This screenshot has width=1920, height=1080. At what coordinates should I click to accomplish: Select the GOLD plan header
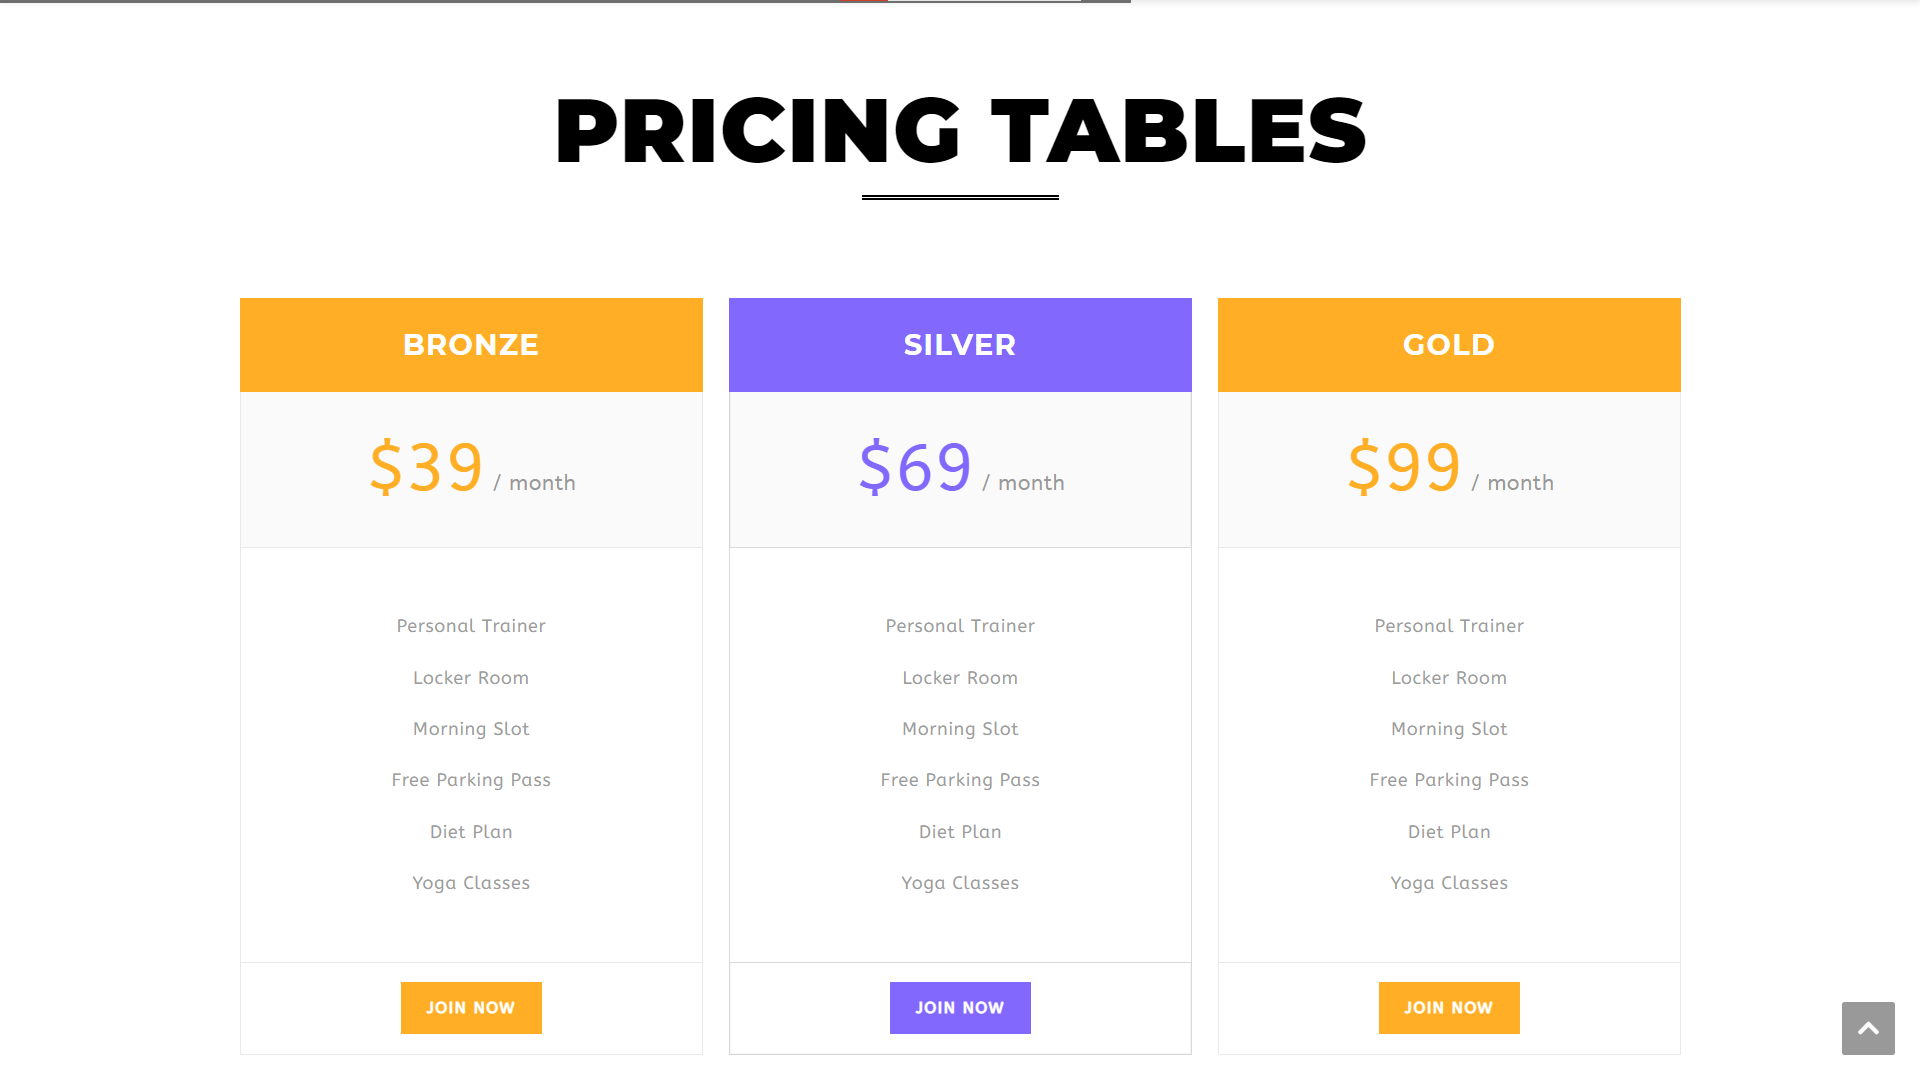coord(1449,345)
